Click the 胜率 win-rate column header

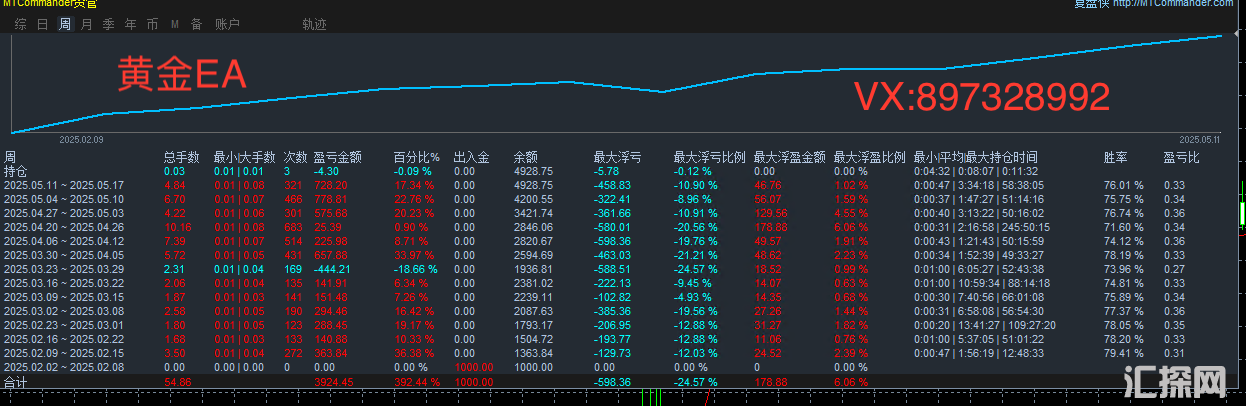[x=1115, y=157]
